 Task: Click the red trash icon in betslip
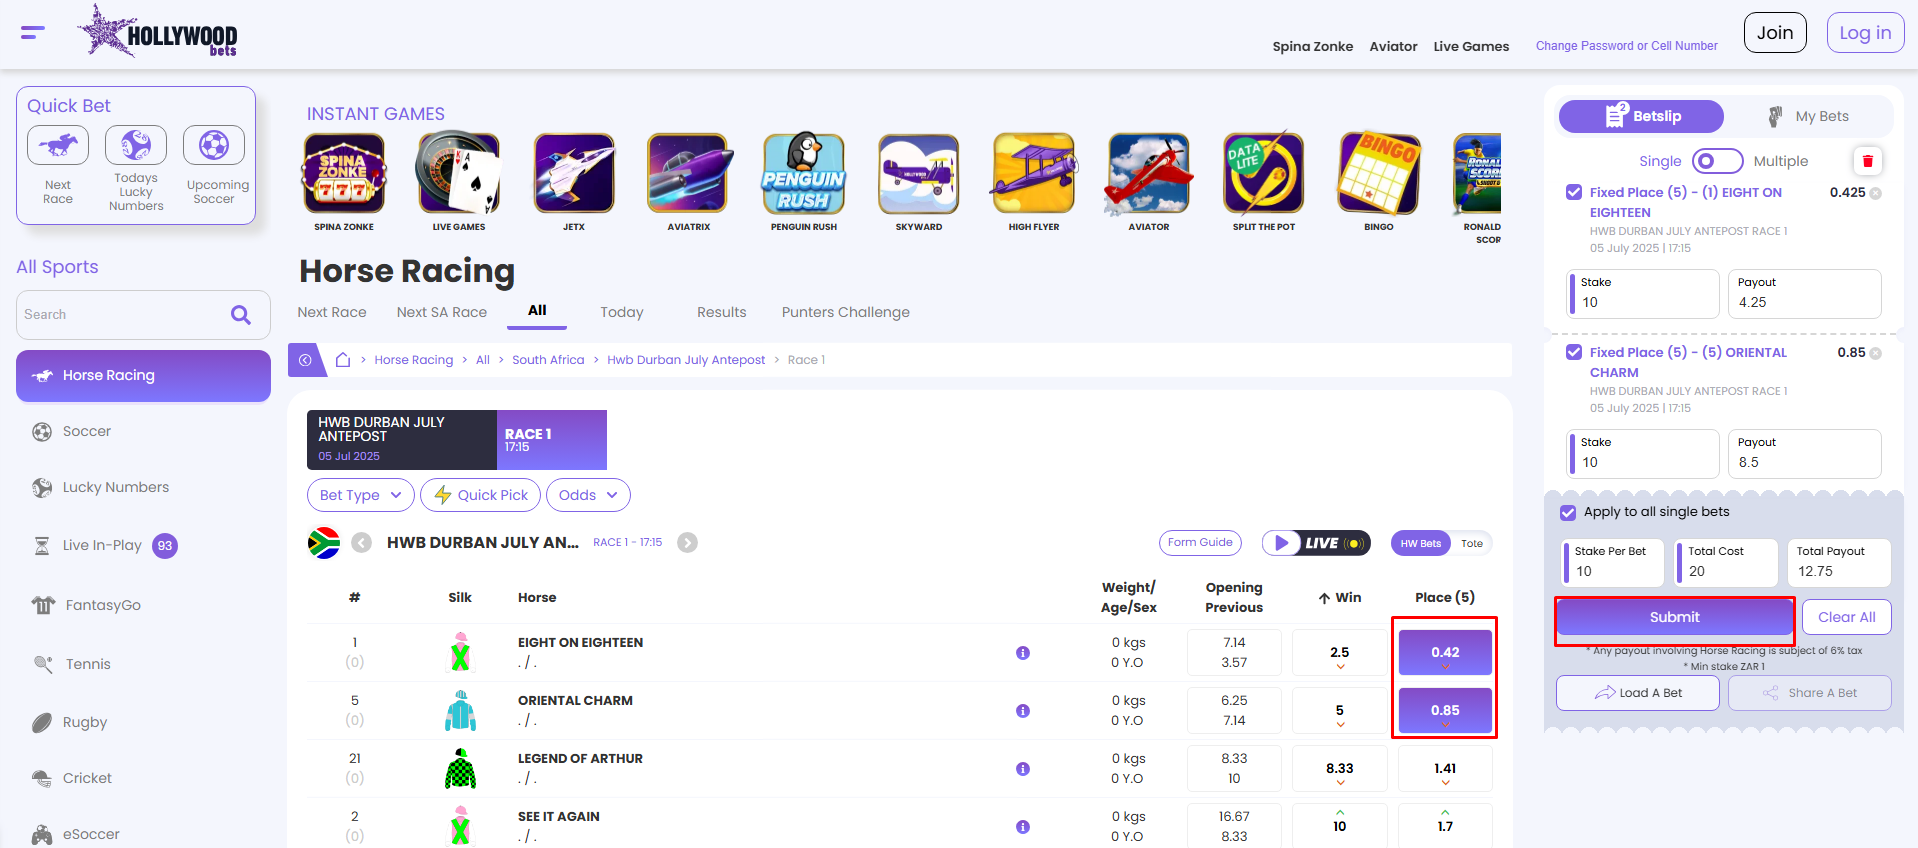pos(1867,161)
